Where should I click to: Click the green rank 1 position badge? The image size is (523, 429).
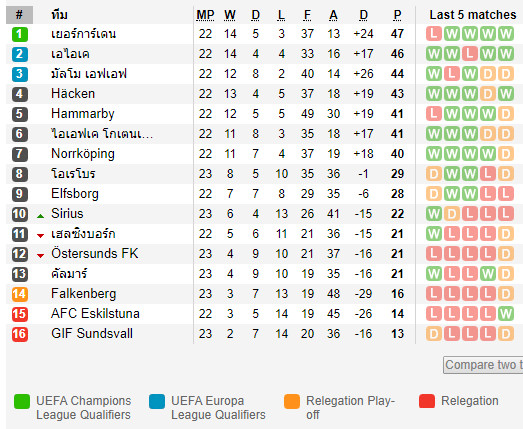pyautogui.click(x=20, y=34)
